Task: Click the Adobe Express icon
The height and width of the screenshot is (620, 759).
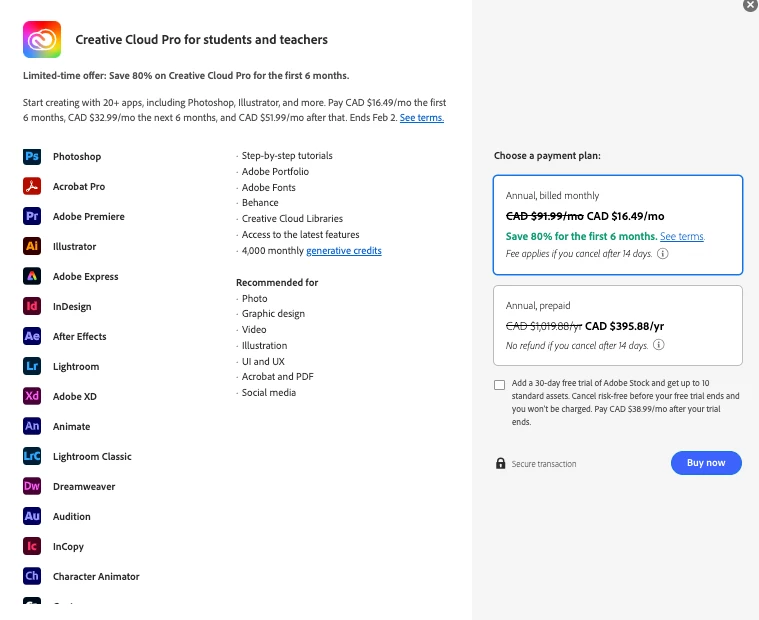Action: [32, 276]
